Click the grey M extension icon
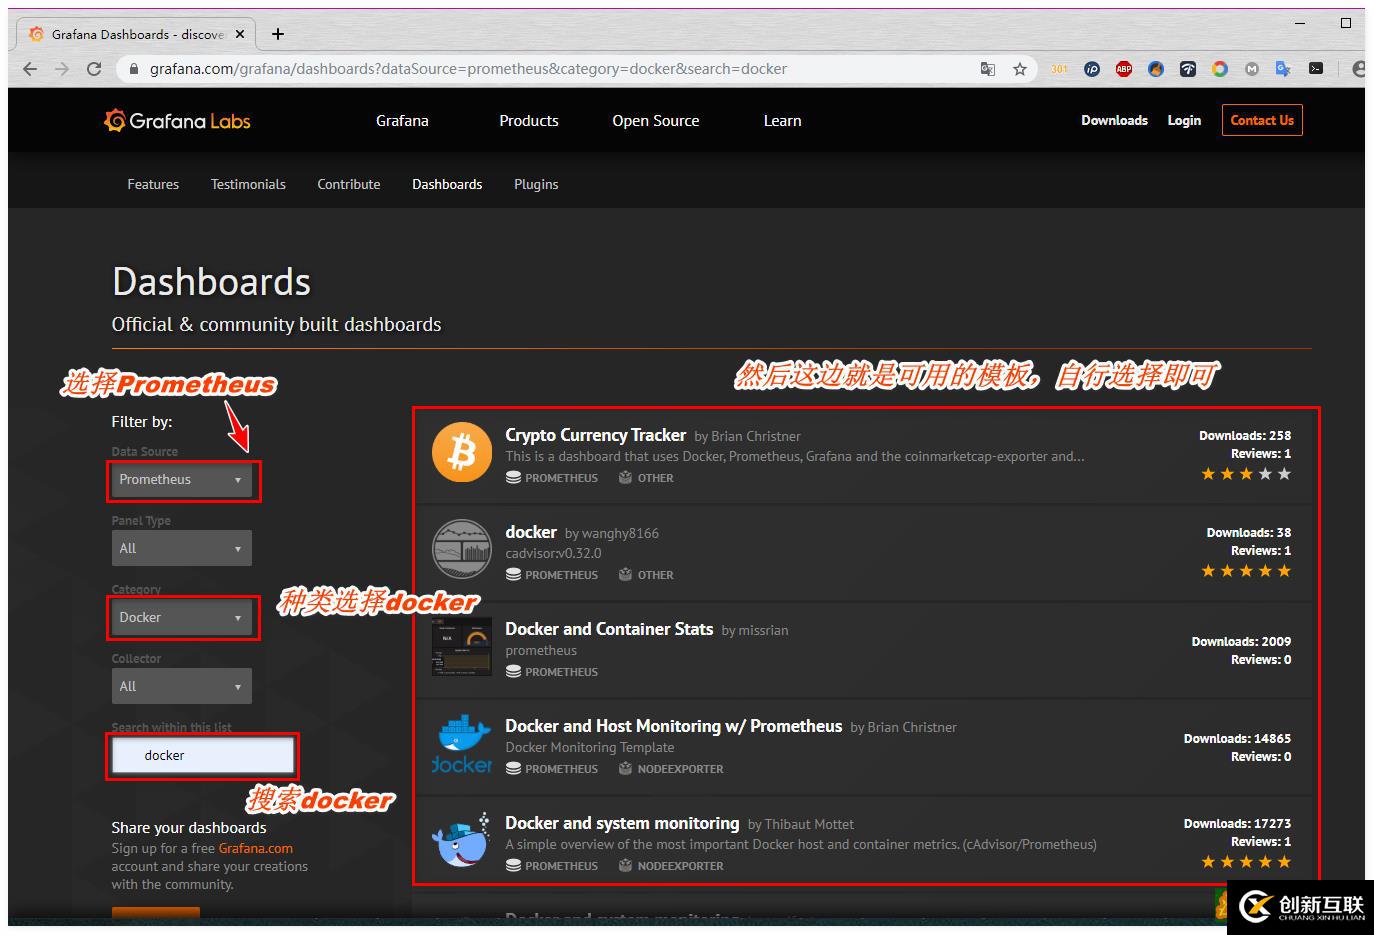The image size is (1374, 935). [x=1252, y=69]
